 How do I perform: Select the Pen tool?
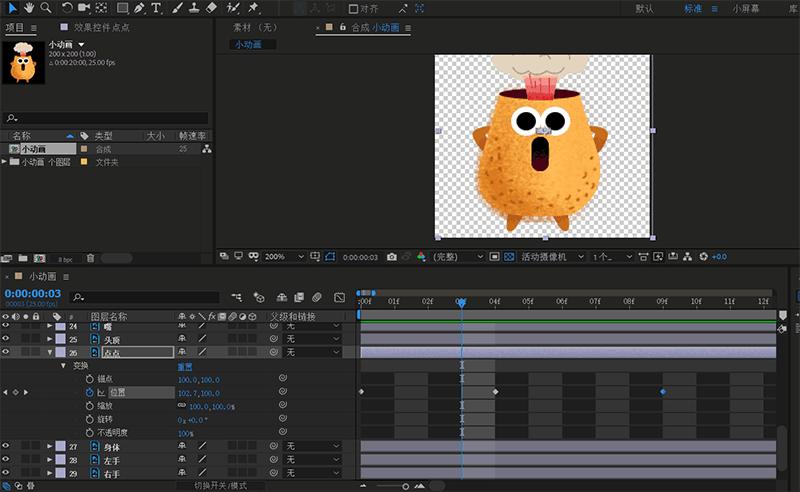click(138, 8)
